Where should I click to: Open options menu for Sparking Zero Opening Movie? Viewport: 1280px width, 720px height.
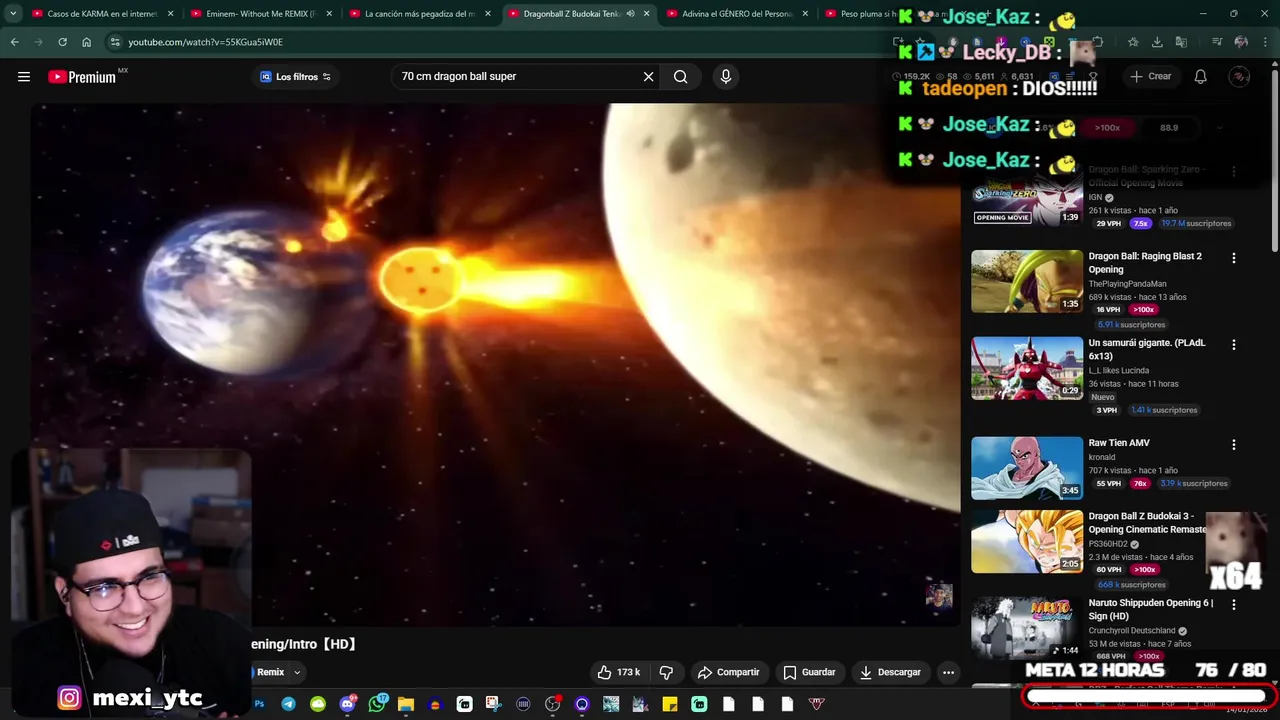(x=1233, y=171)
